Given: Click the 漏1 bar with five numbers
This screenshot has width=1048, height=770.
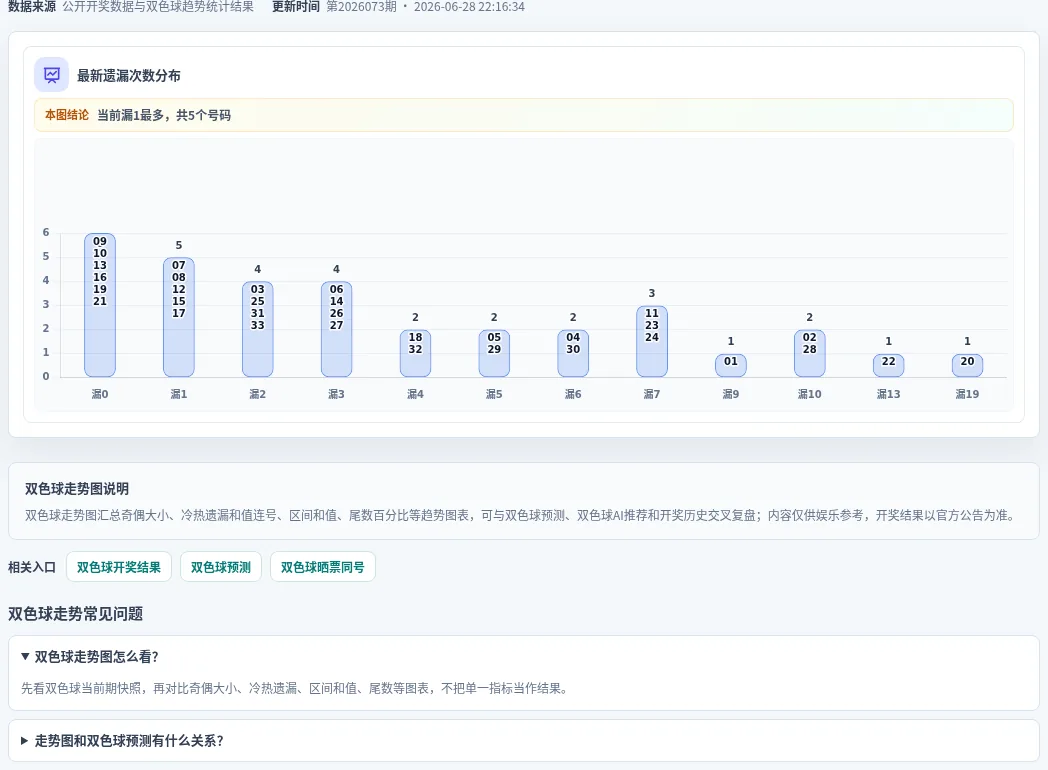Looking at the screenshot, I should (x=178, y=317).
